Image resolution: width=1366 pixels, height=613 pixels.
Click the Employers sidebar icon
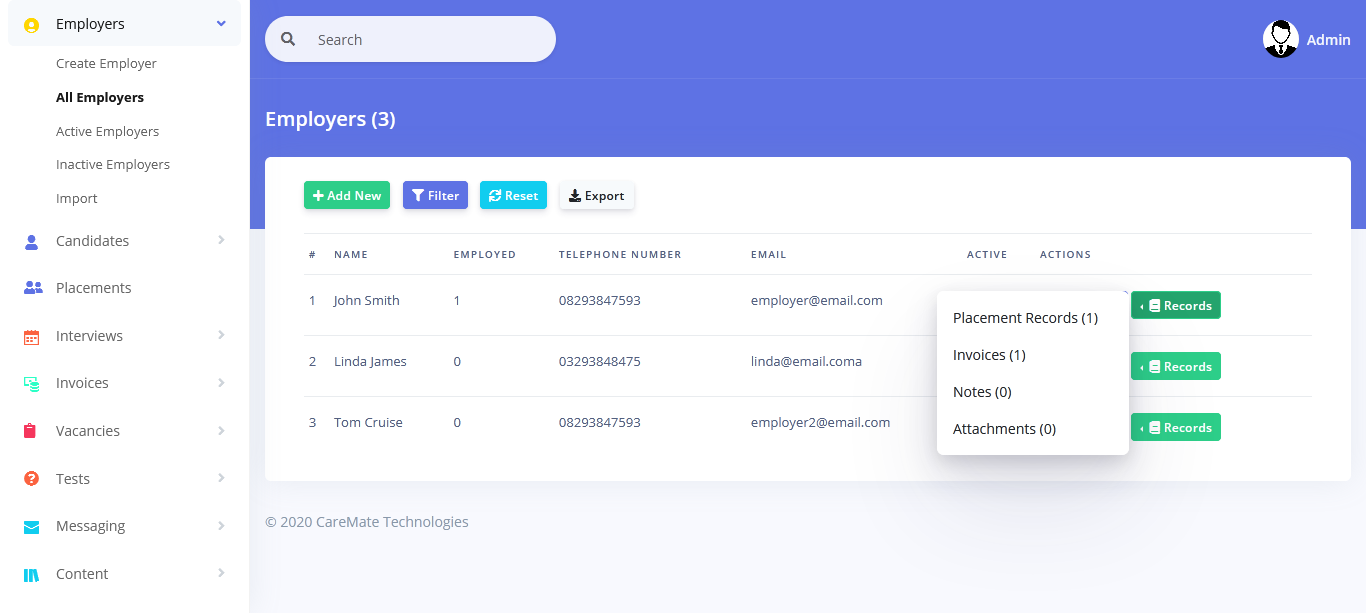click(31, 25)
